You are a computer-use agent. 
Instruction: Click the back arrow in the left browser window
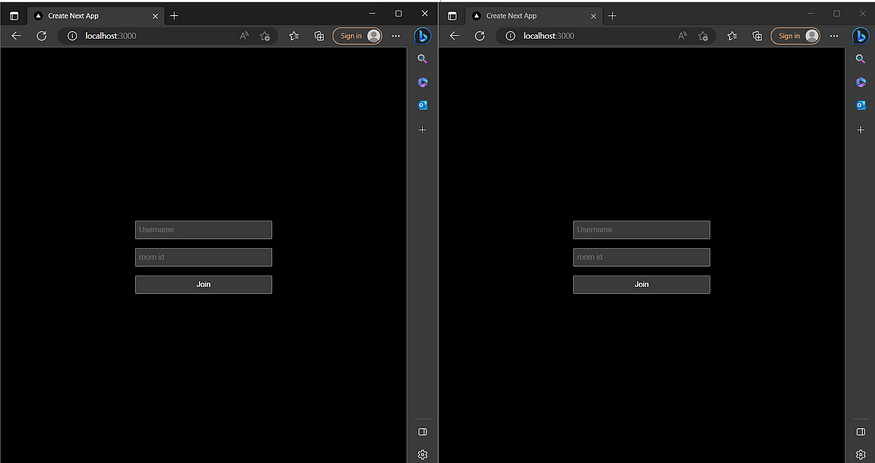point(16,36)
